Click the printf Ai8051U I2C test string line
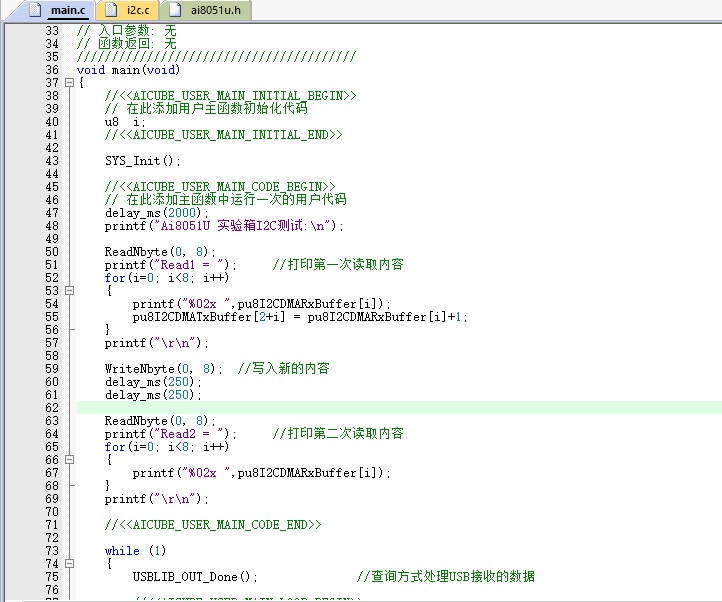 [x=224, y=226]
